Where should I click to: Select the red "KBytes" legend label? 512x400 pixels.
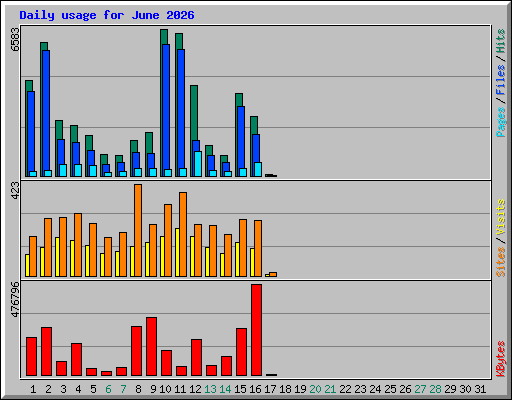coord(501,359)
